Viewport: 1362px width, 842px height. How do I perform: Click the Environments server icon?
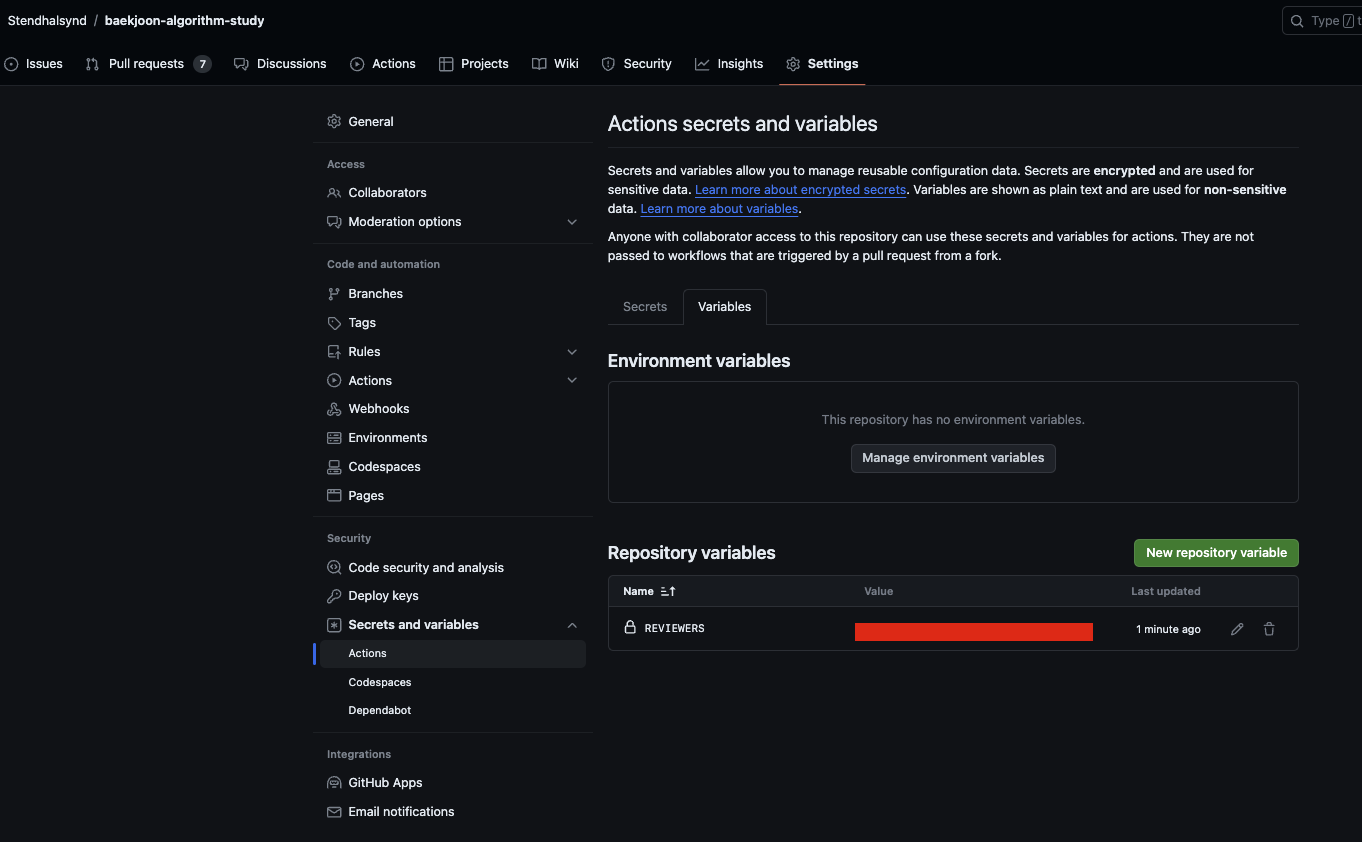click(x=334, y=437)
